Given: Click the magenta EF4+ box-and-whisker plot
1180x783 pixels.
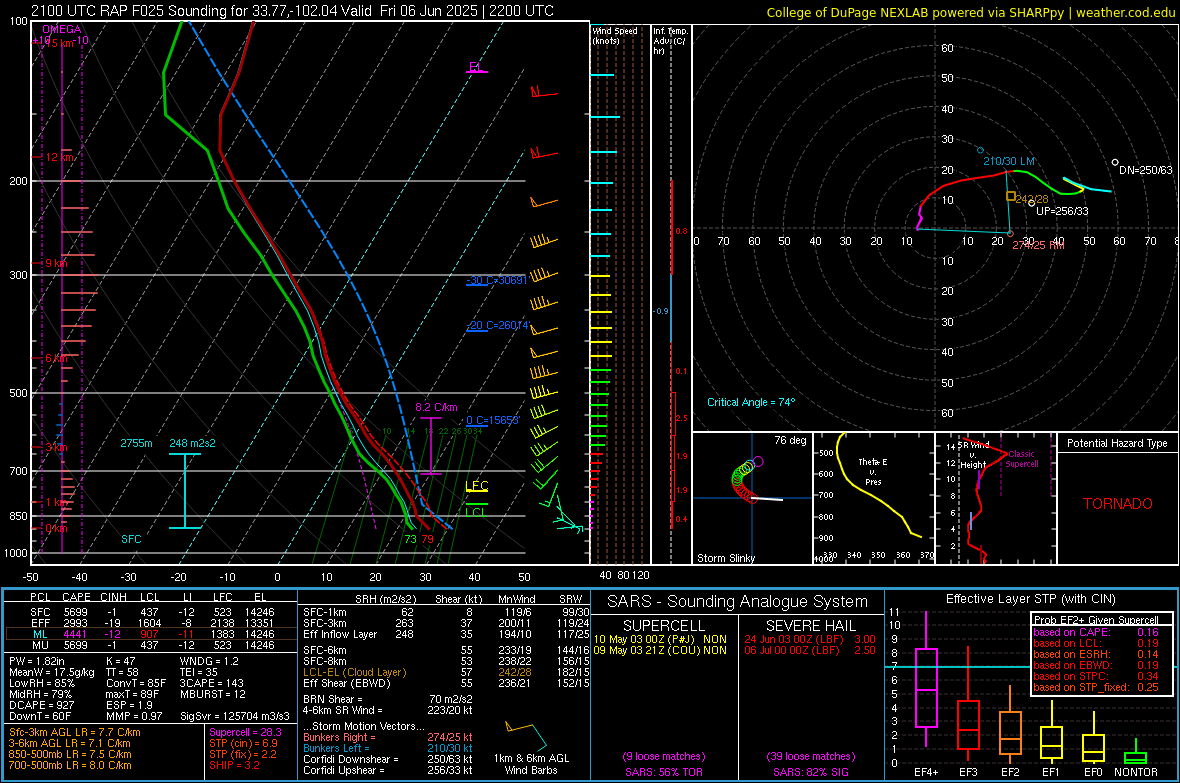Looking at the screenshot, I should point(926,680).
